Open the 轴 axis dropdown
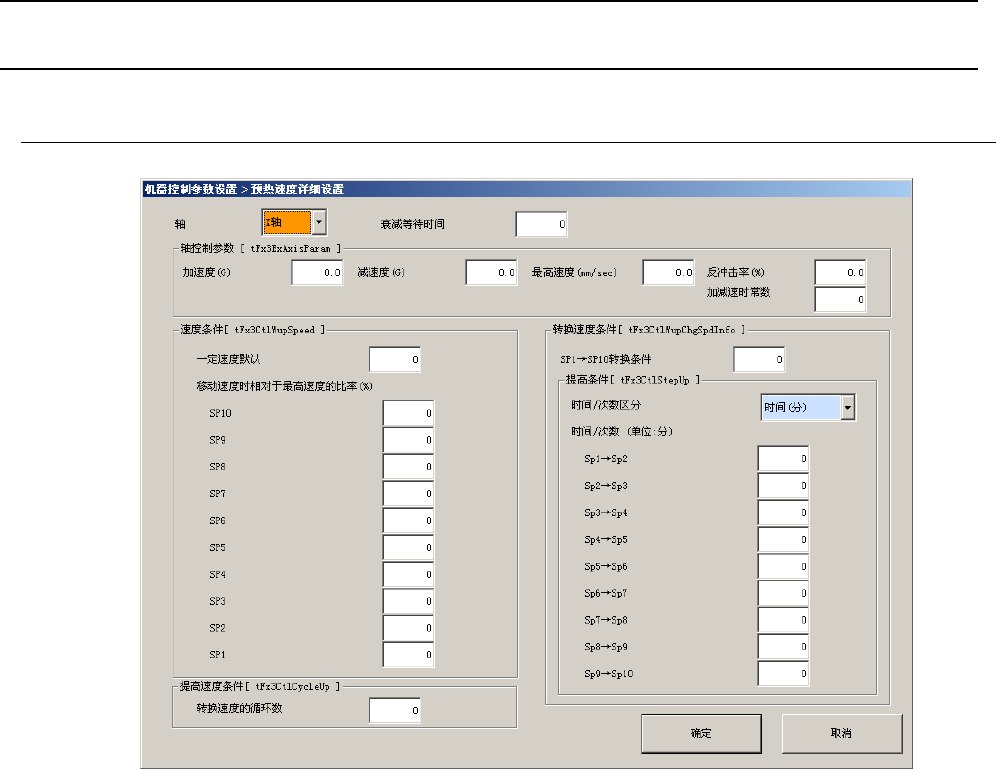 point(317,221)
